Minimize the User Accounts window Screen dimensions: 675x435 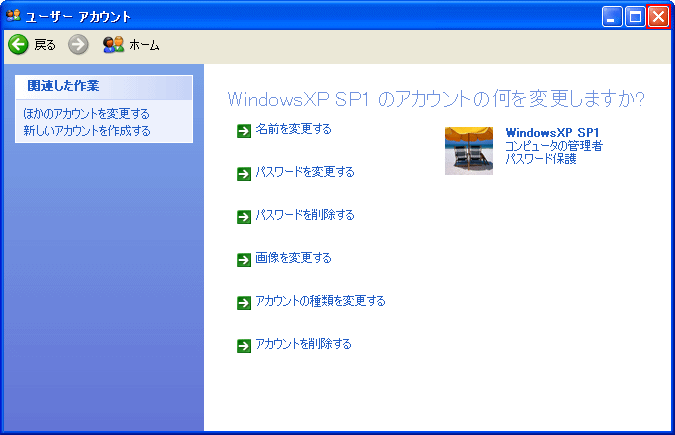612,17
